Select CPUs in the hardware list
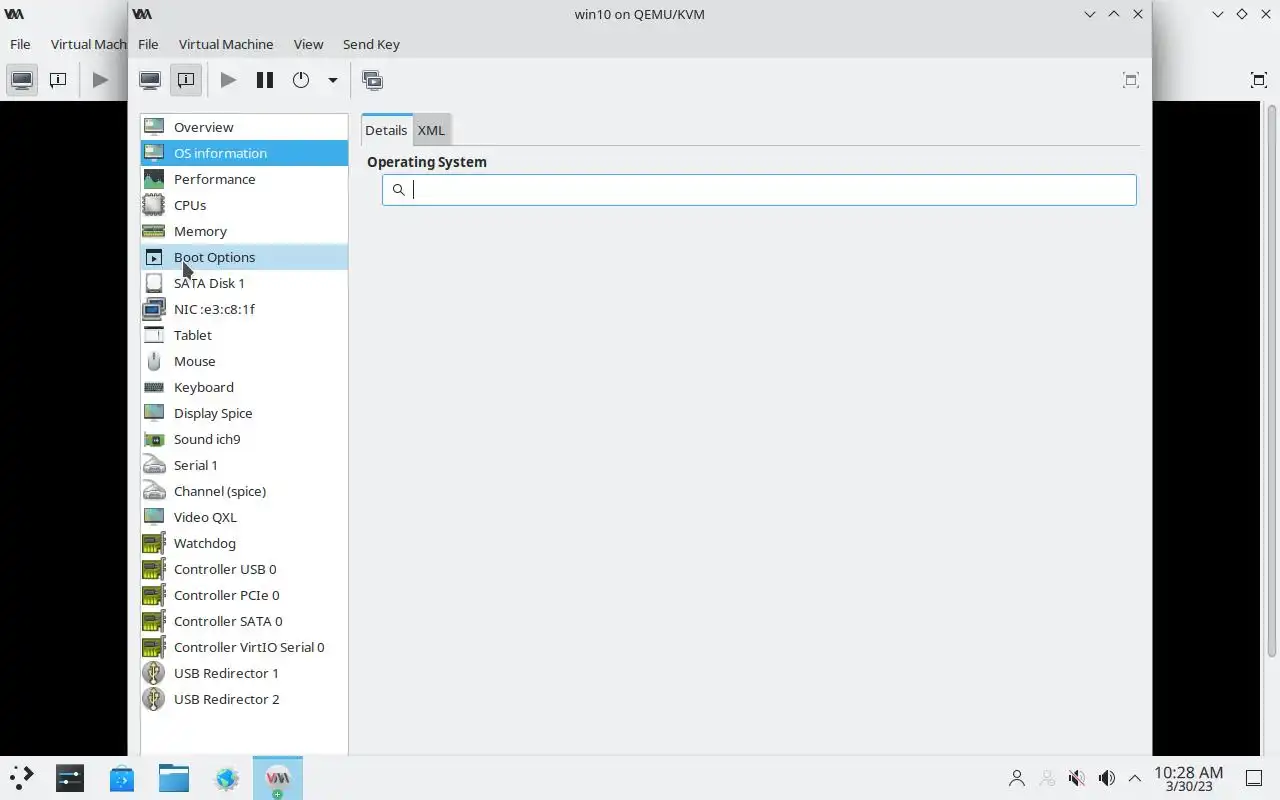This screenshot has width=1280, height=800. tap(244, 205)
